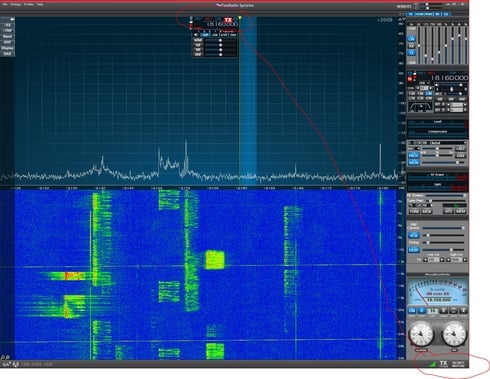Click the right round analog gauge

454,334
